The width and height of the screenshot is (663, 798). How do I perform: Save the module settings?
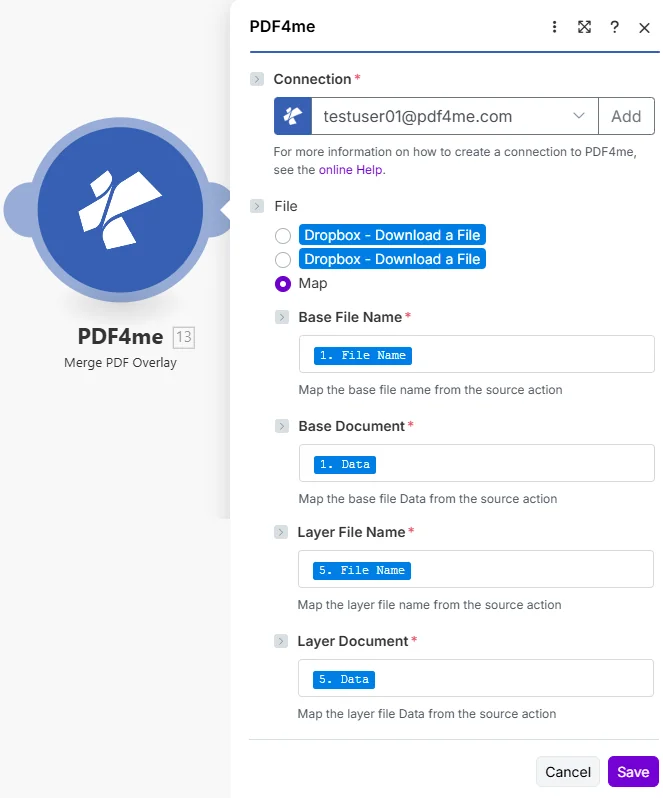(633, 772)
